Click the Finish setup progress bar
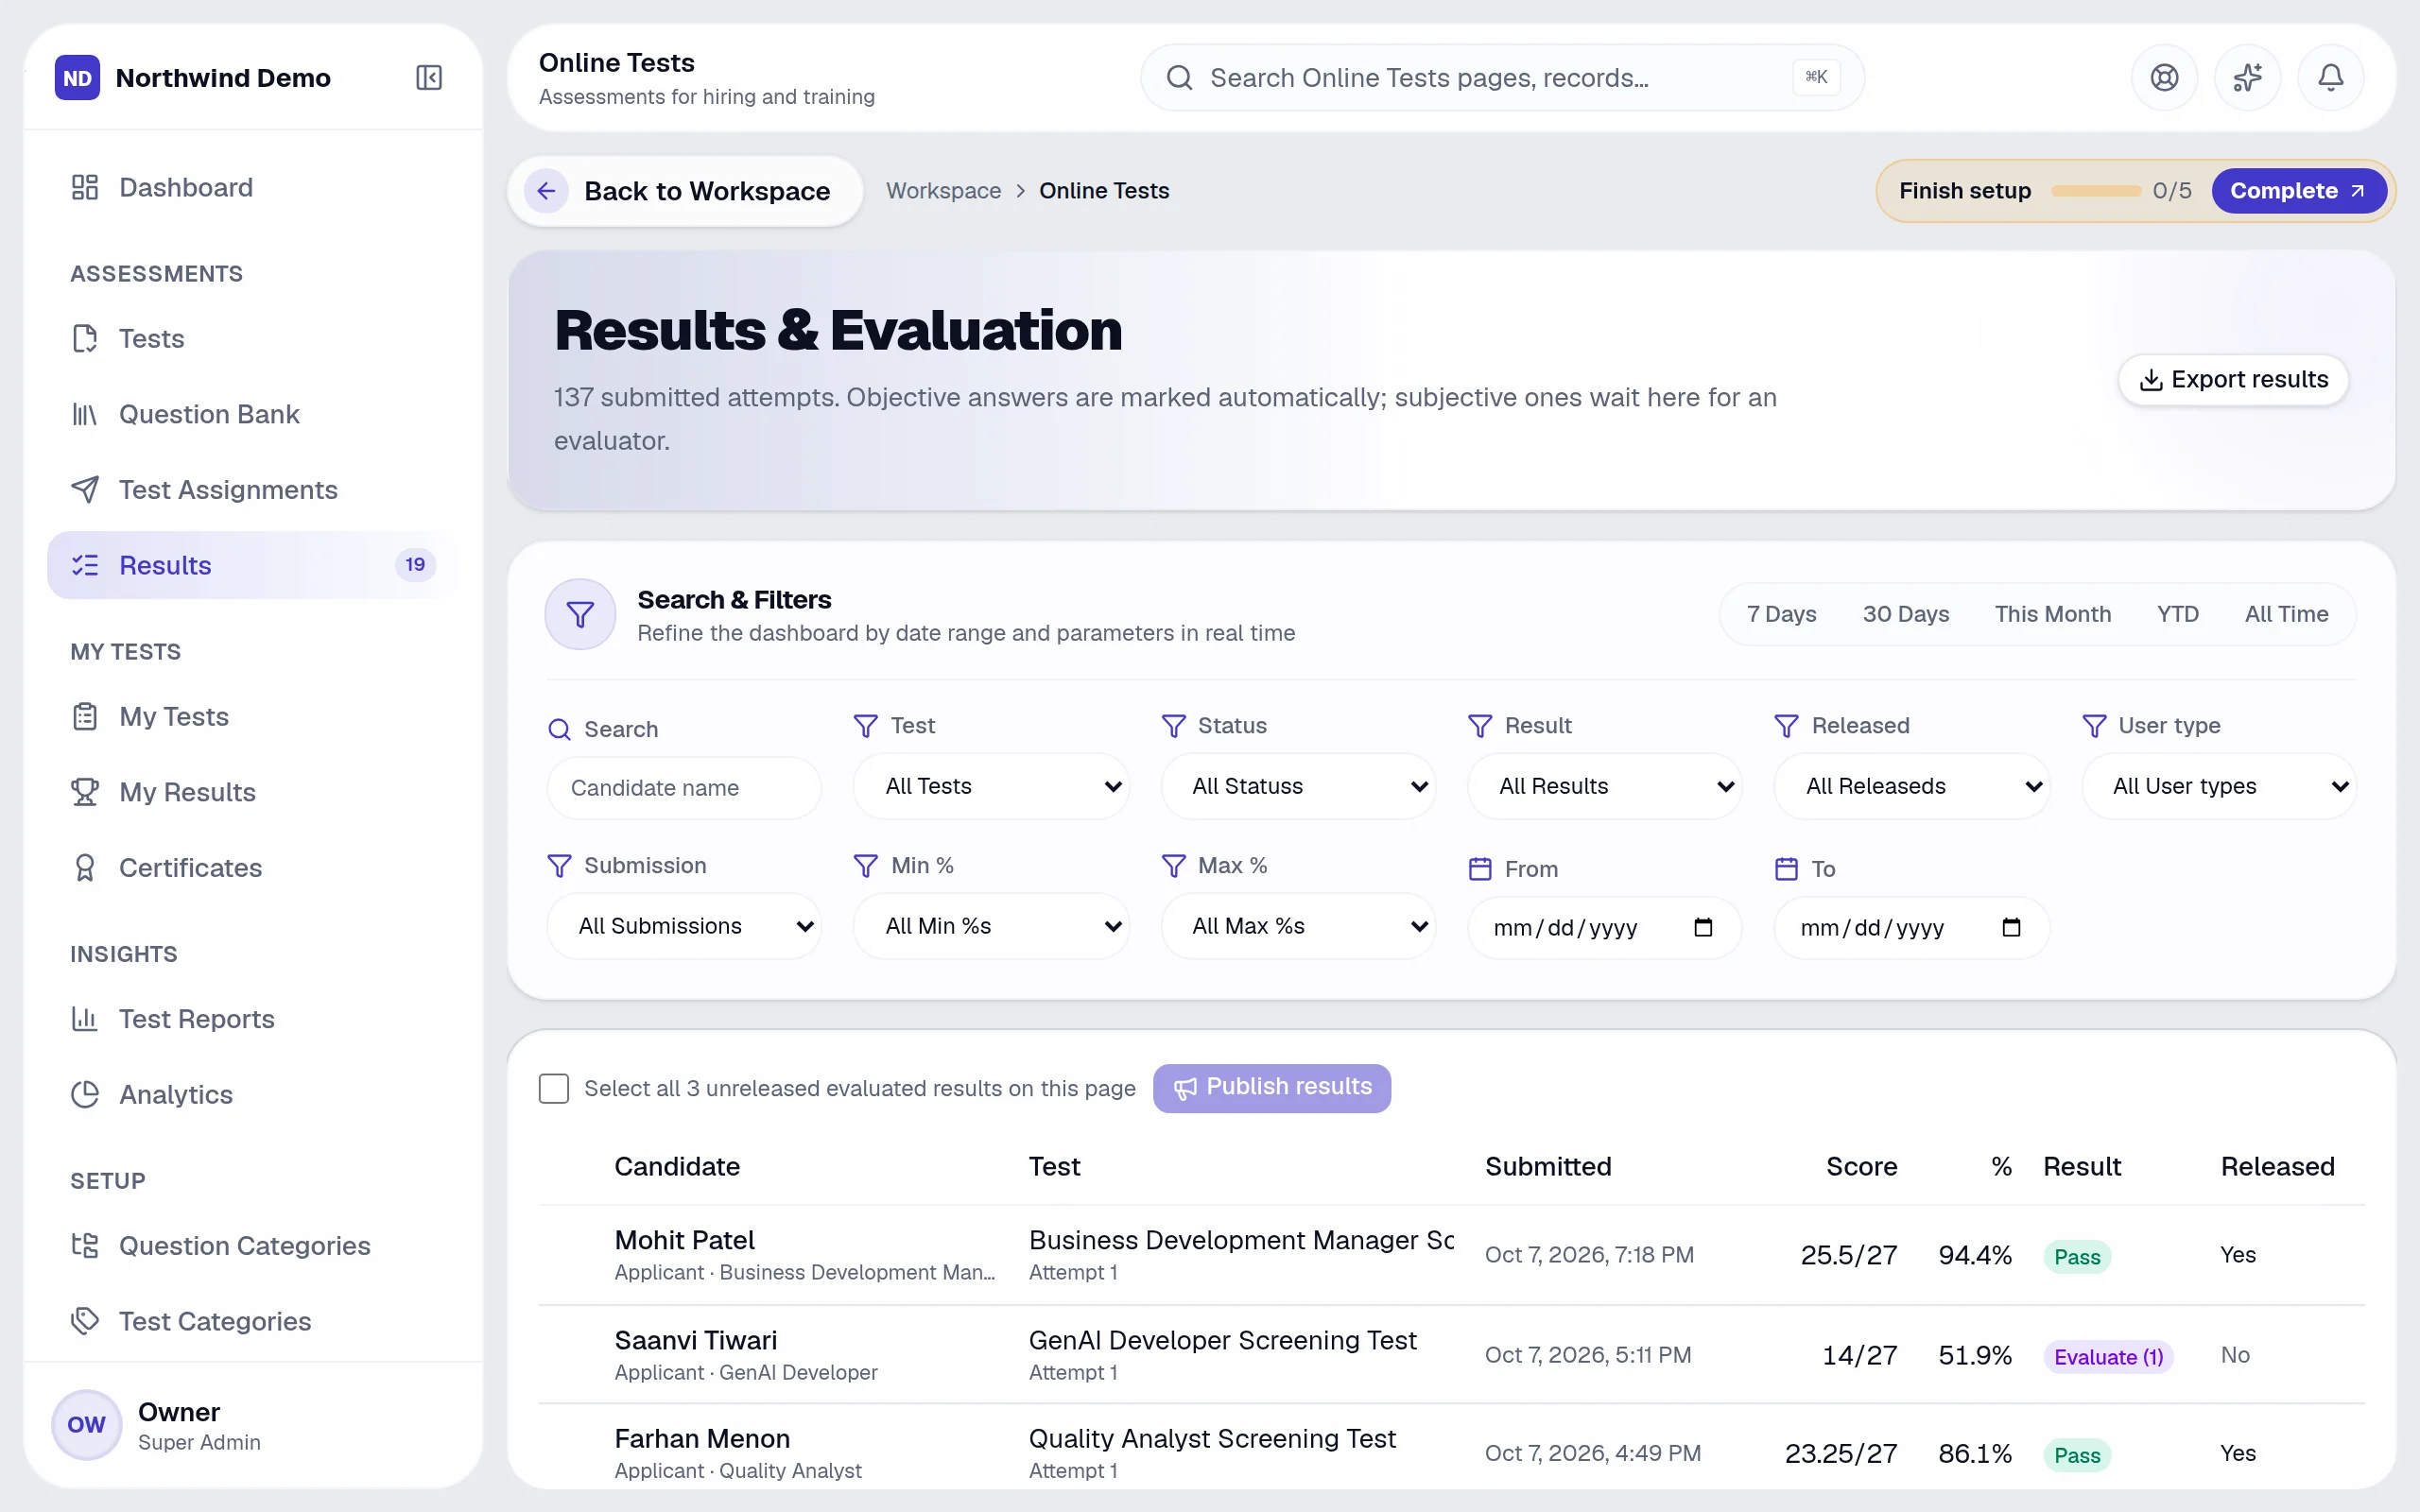 coord(2095,191)
